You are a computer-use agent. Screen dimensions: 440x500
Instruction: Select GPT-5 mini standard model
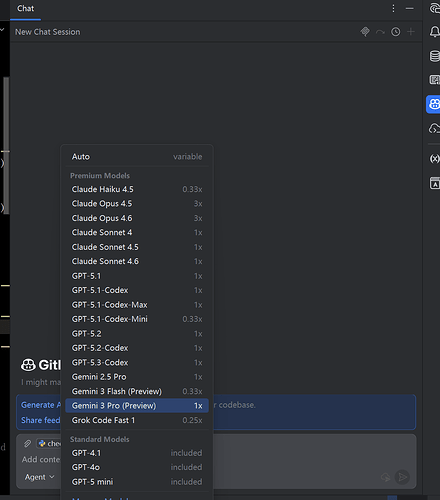[x=137, y=482]
